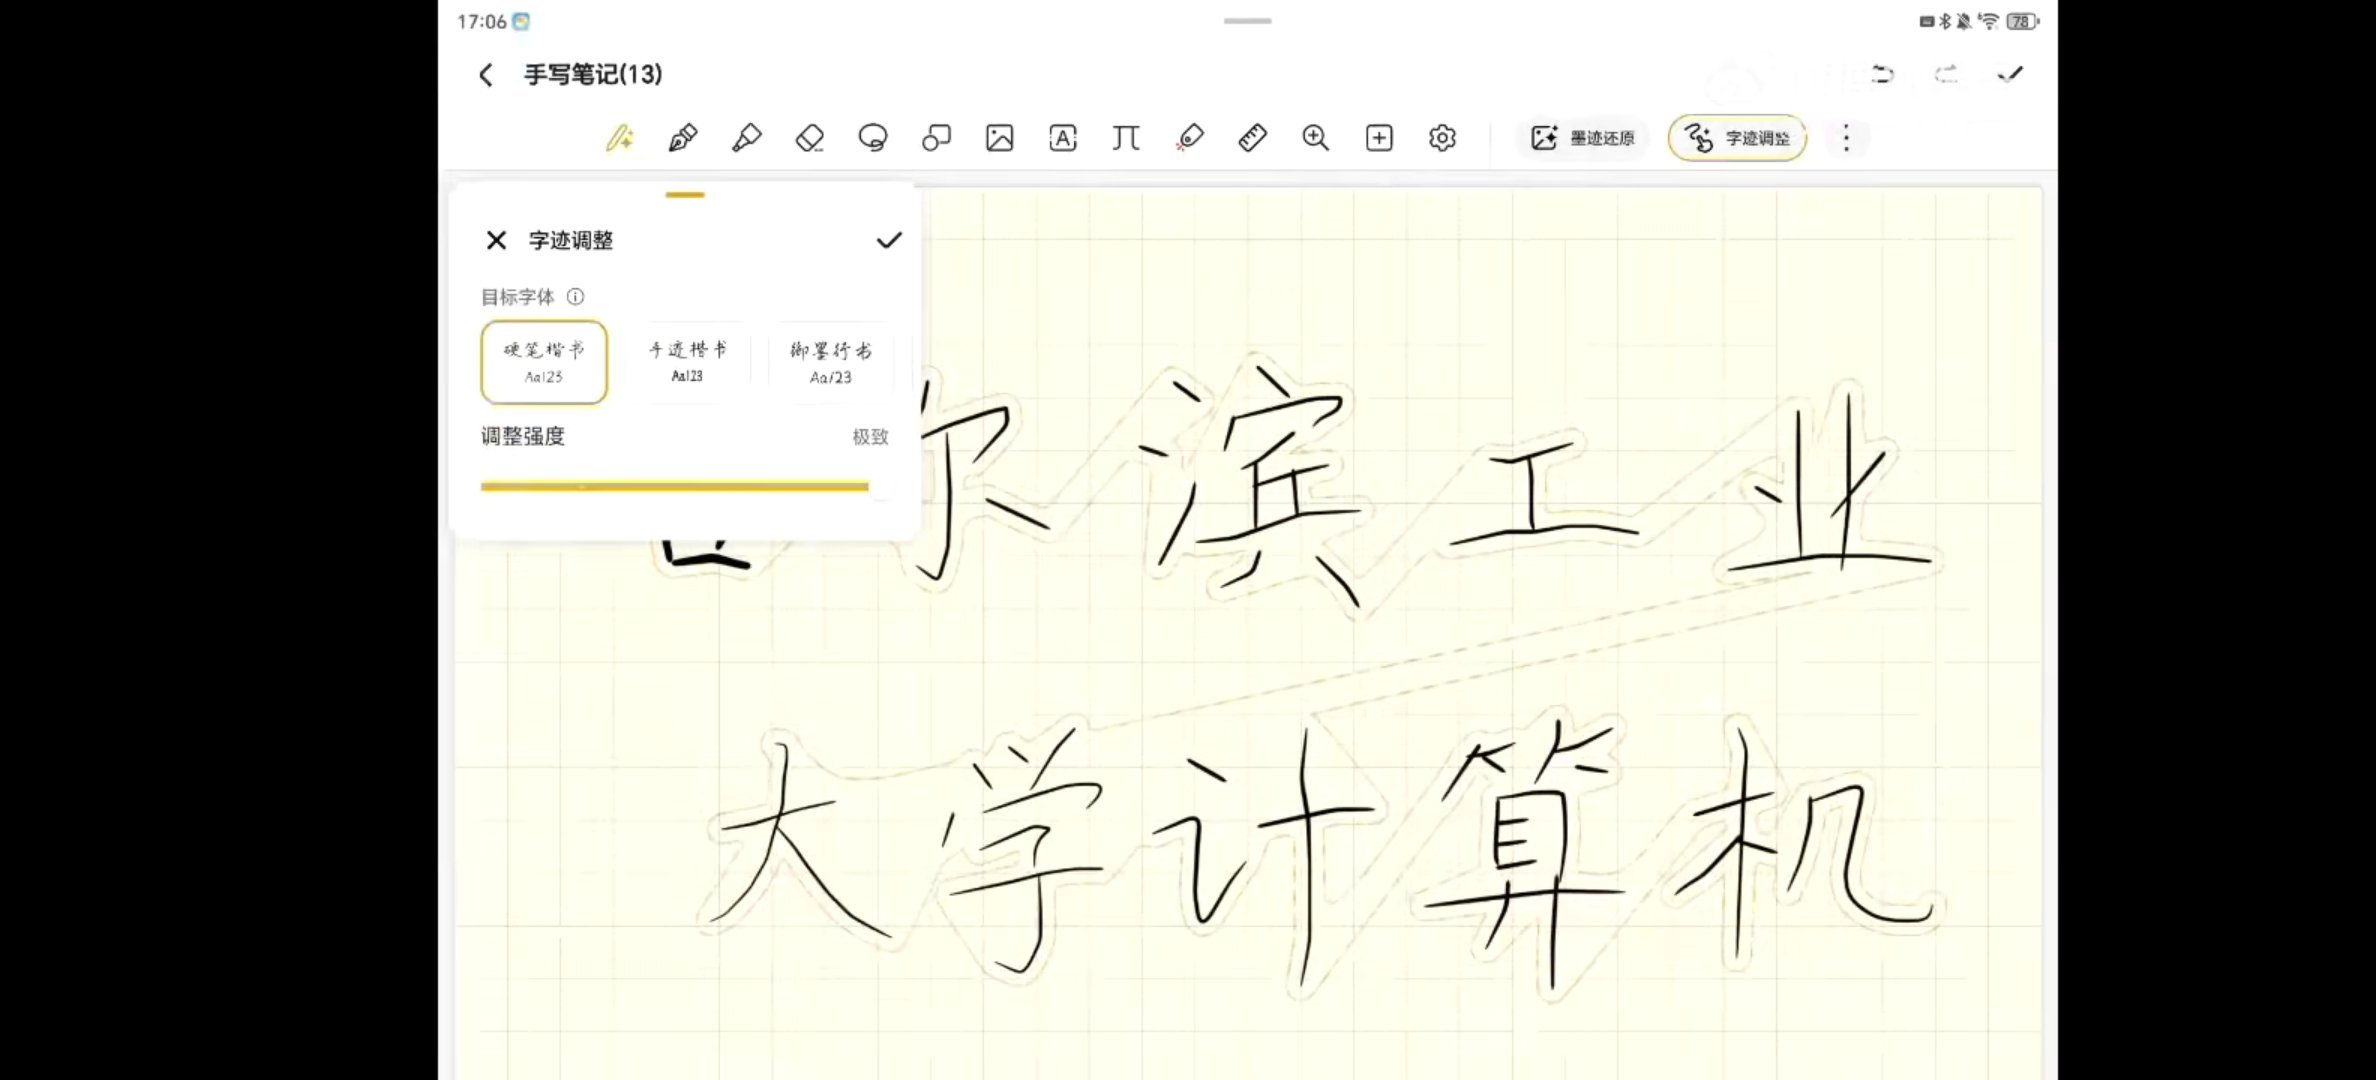
Task: Click the 墨迹还原 button
Action: click(1584, 138)
